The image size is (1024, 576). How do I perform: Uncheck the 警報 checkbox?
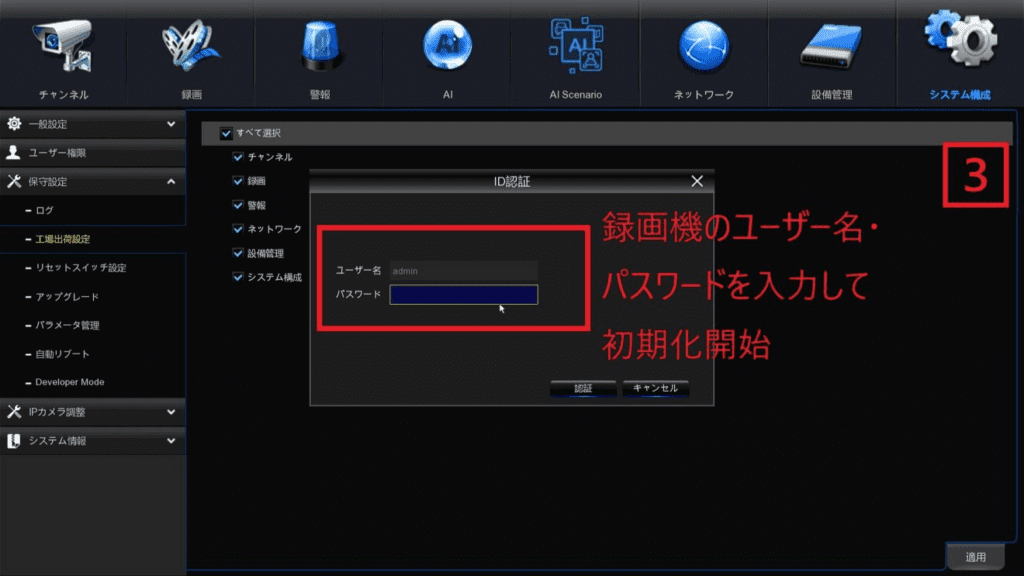(238, 205)
